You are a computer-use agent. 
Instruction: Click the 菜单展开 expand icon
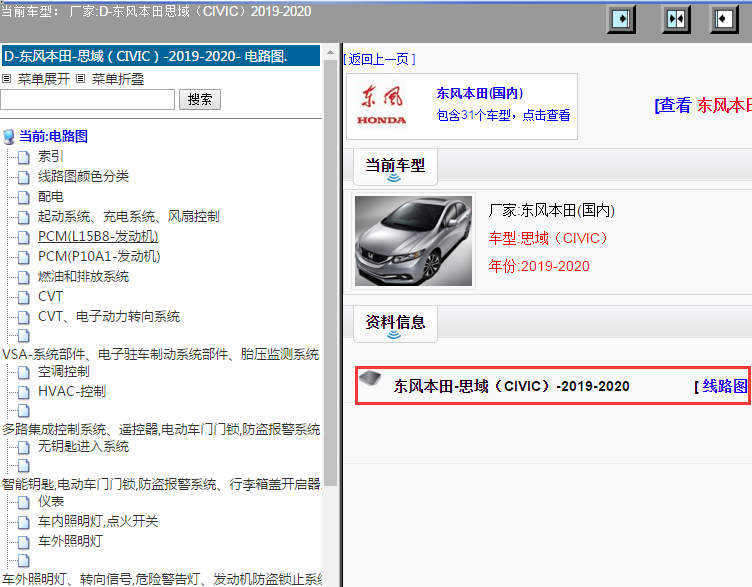[x=7, y=79]
